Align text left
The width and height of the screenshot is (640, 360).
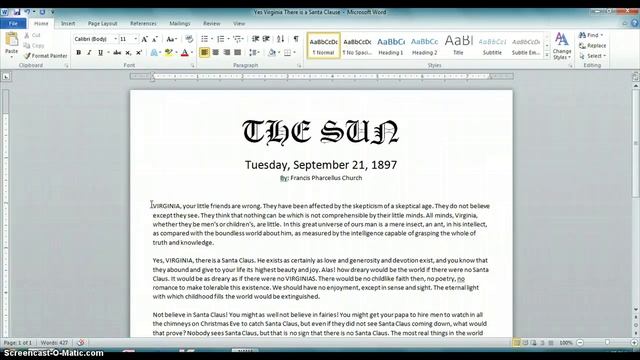tap(204, 52)
